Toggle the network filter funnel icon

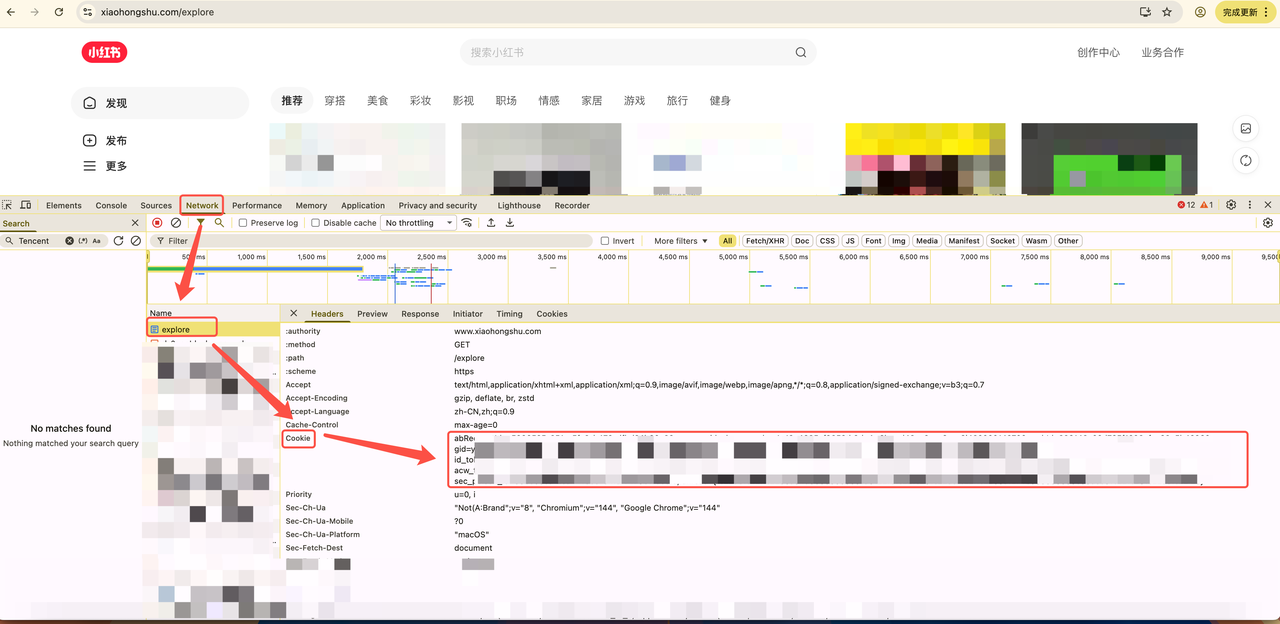(200, 223)
